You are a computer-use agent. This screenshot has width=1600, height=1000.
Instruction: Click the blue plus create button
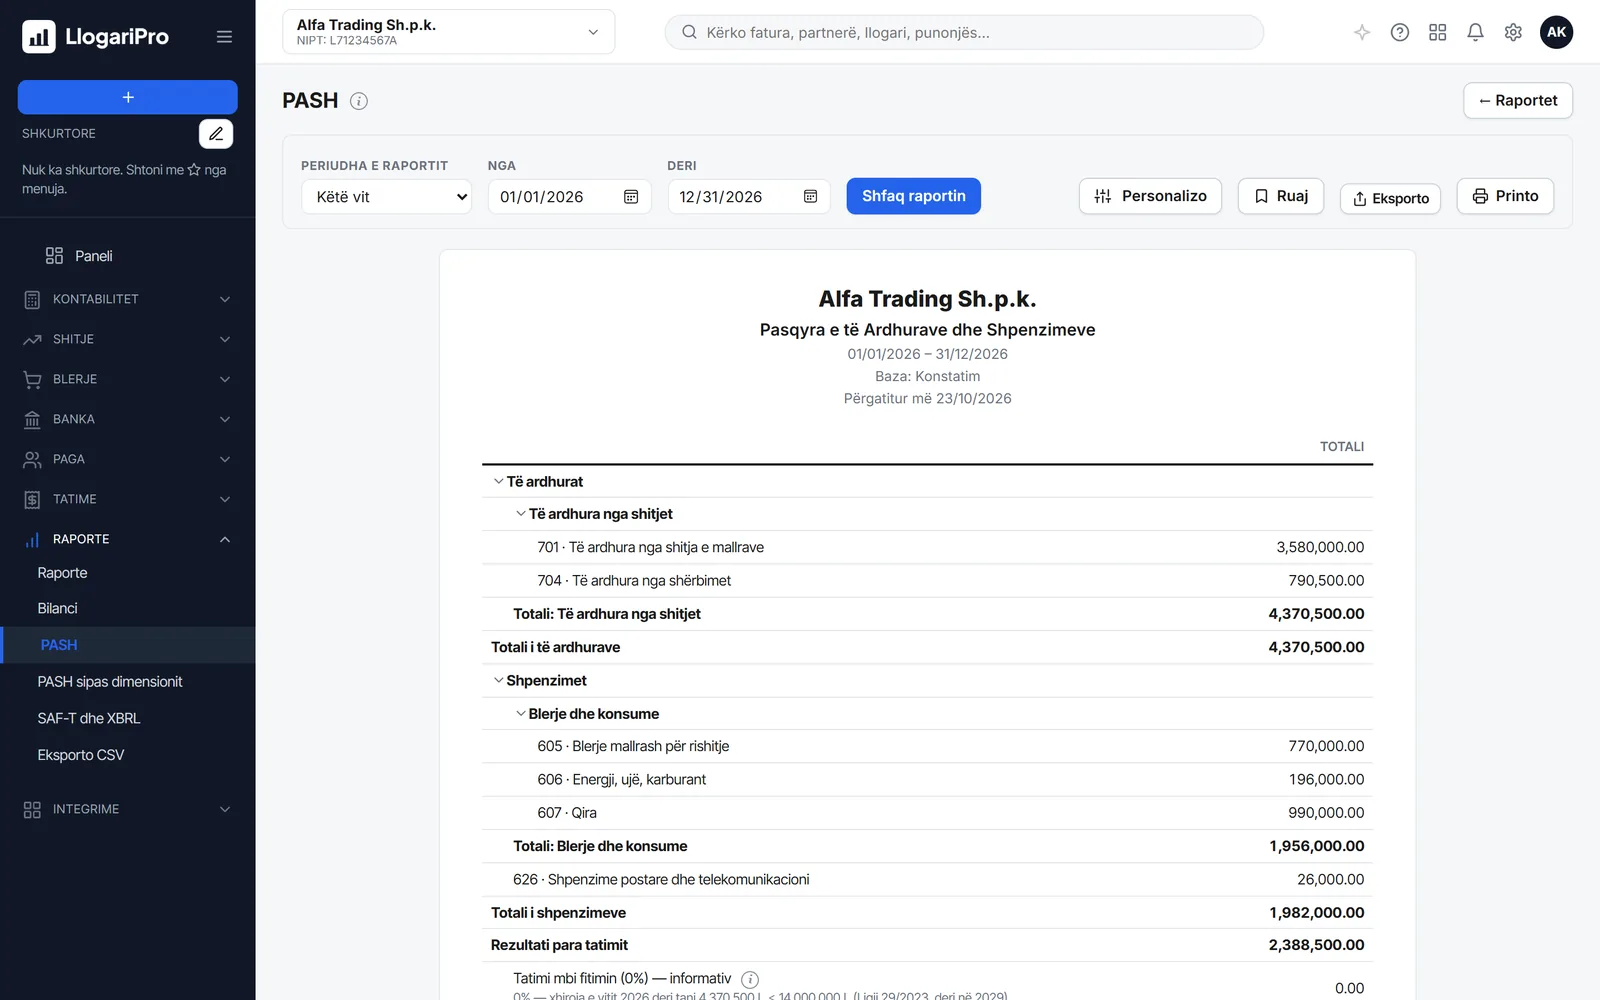tap(127, 97)
